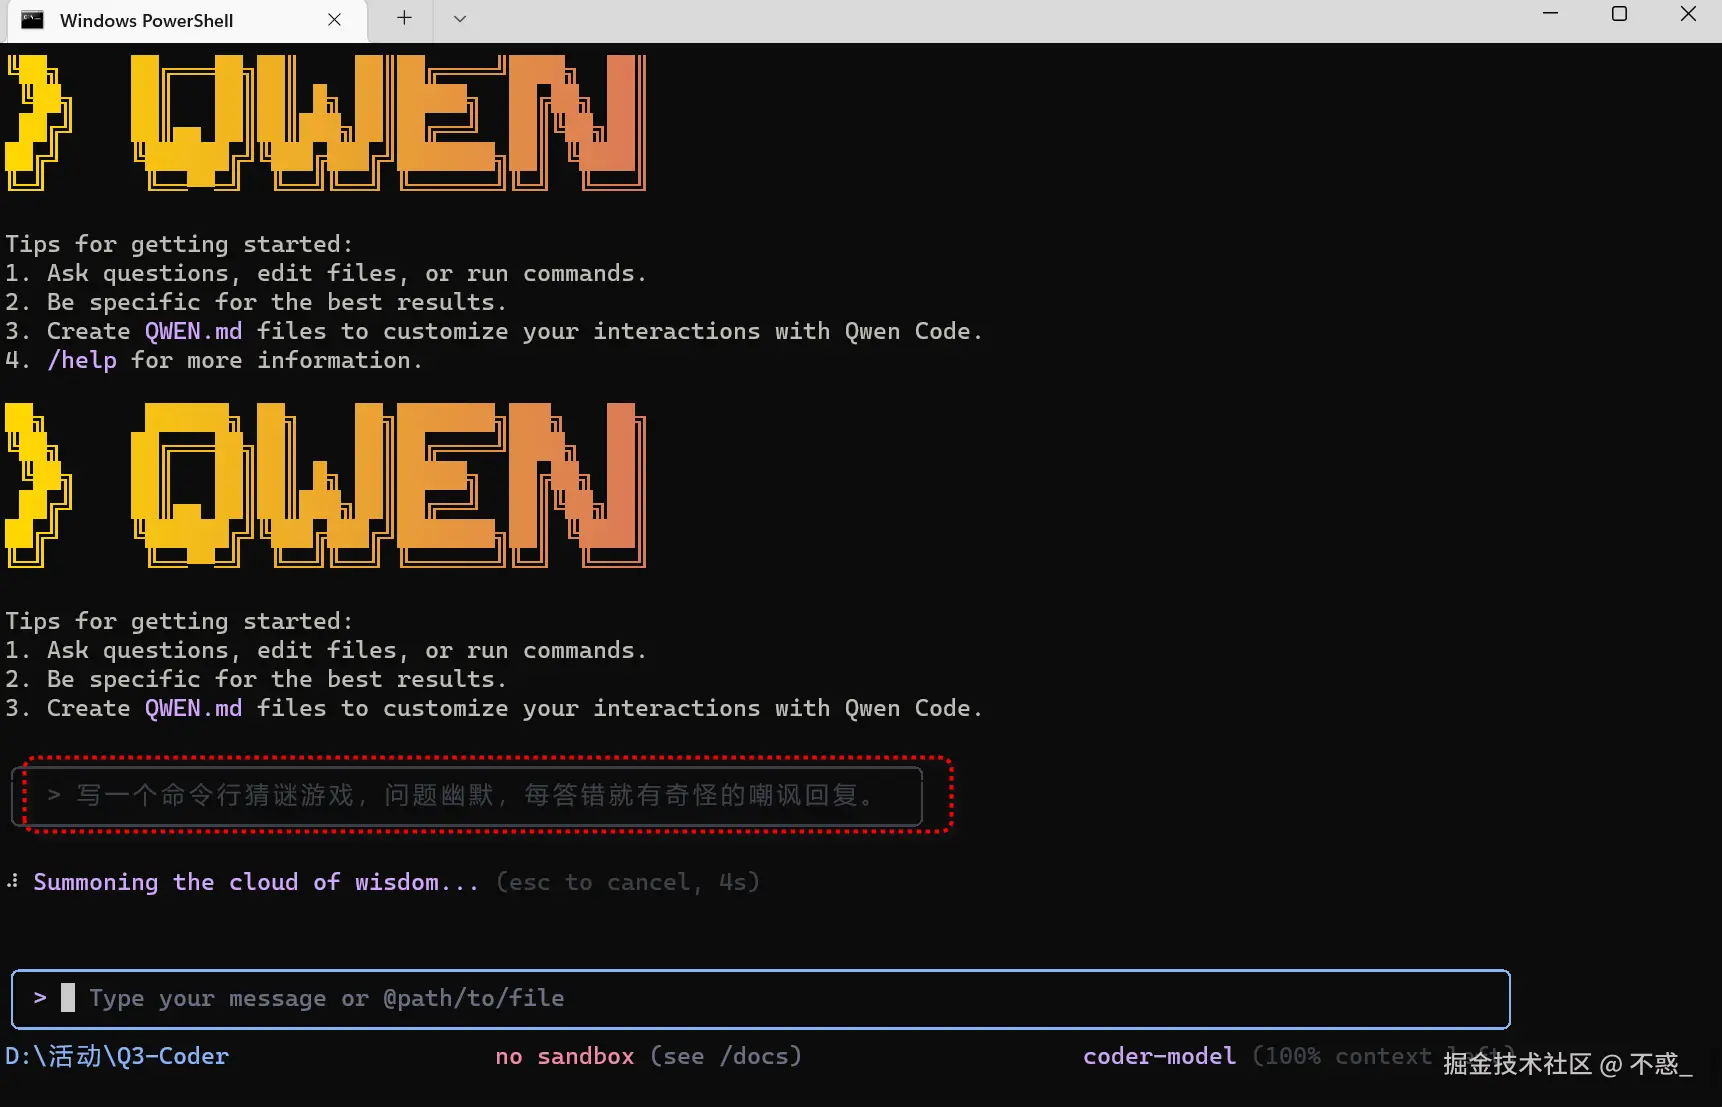This screenshot has width=1722, height=1107.
Task: Click the D:\活动\Q3-Coder working directory path
Action: tap(117, 1056)
